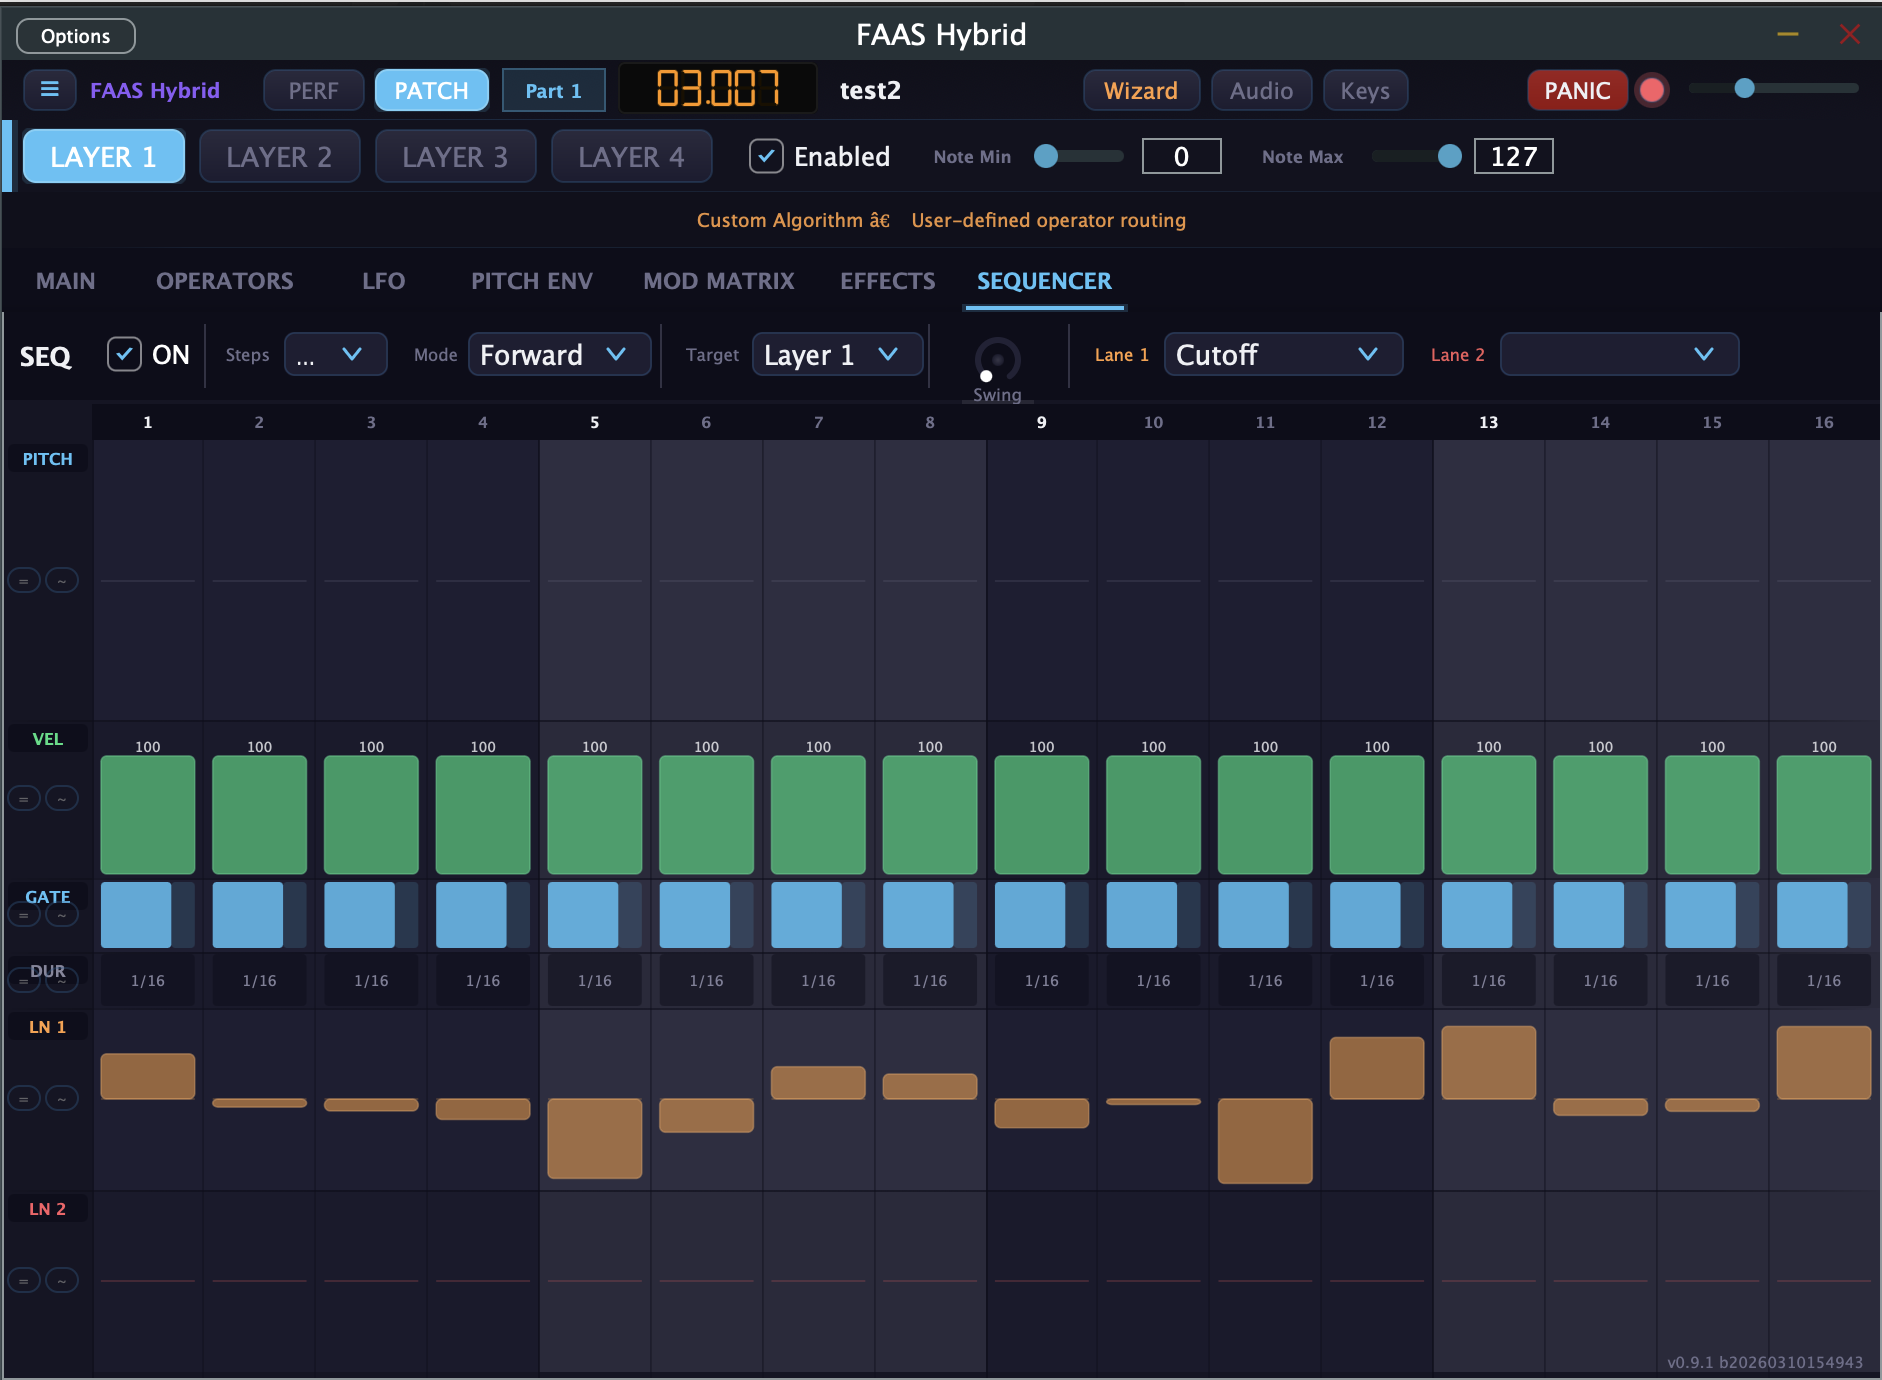The width and height of the screenshot is (1882, 1380).
Task: Reset the VEL lane with its equals icon
Action: coord(23,798)
